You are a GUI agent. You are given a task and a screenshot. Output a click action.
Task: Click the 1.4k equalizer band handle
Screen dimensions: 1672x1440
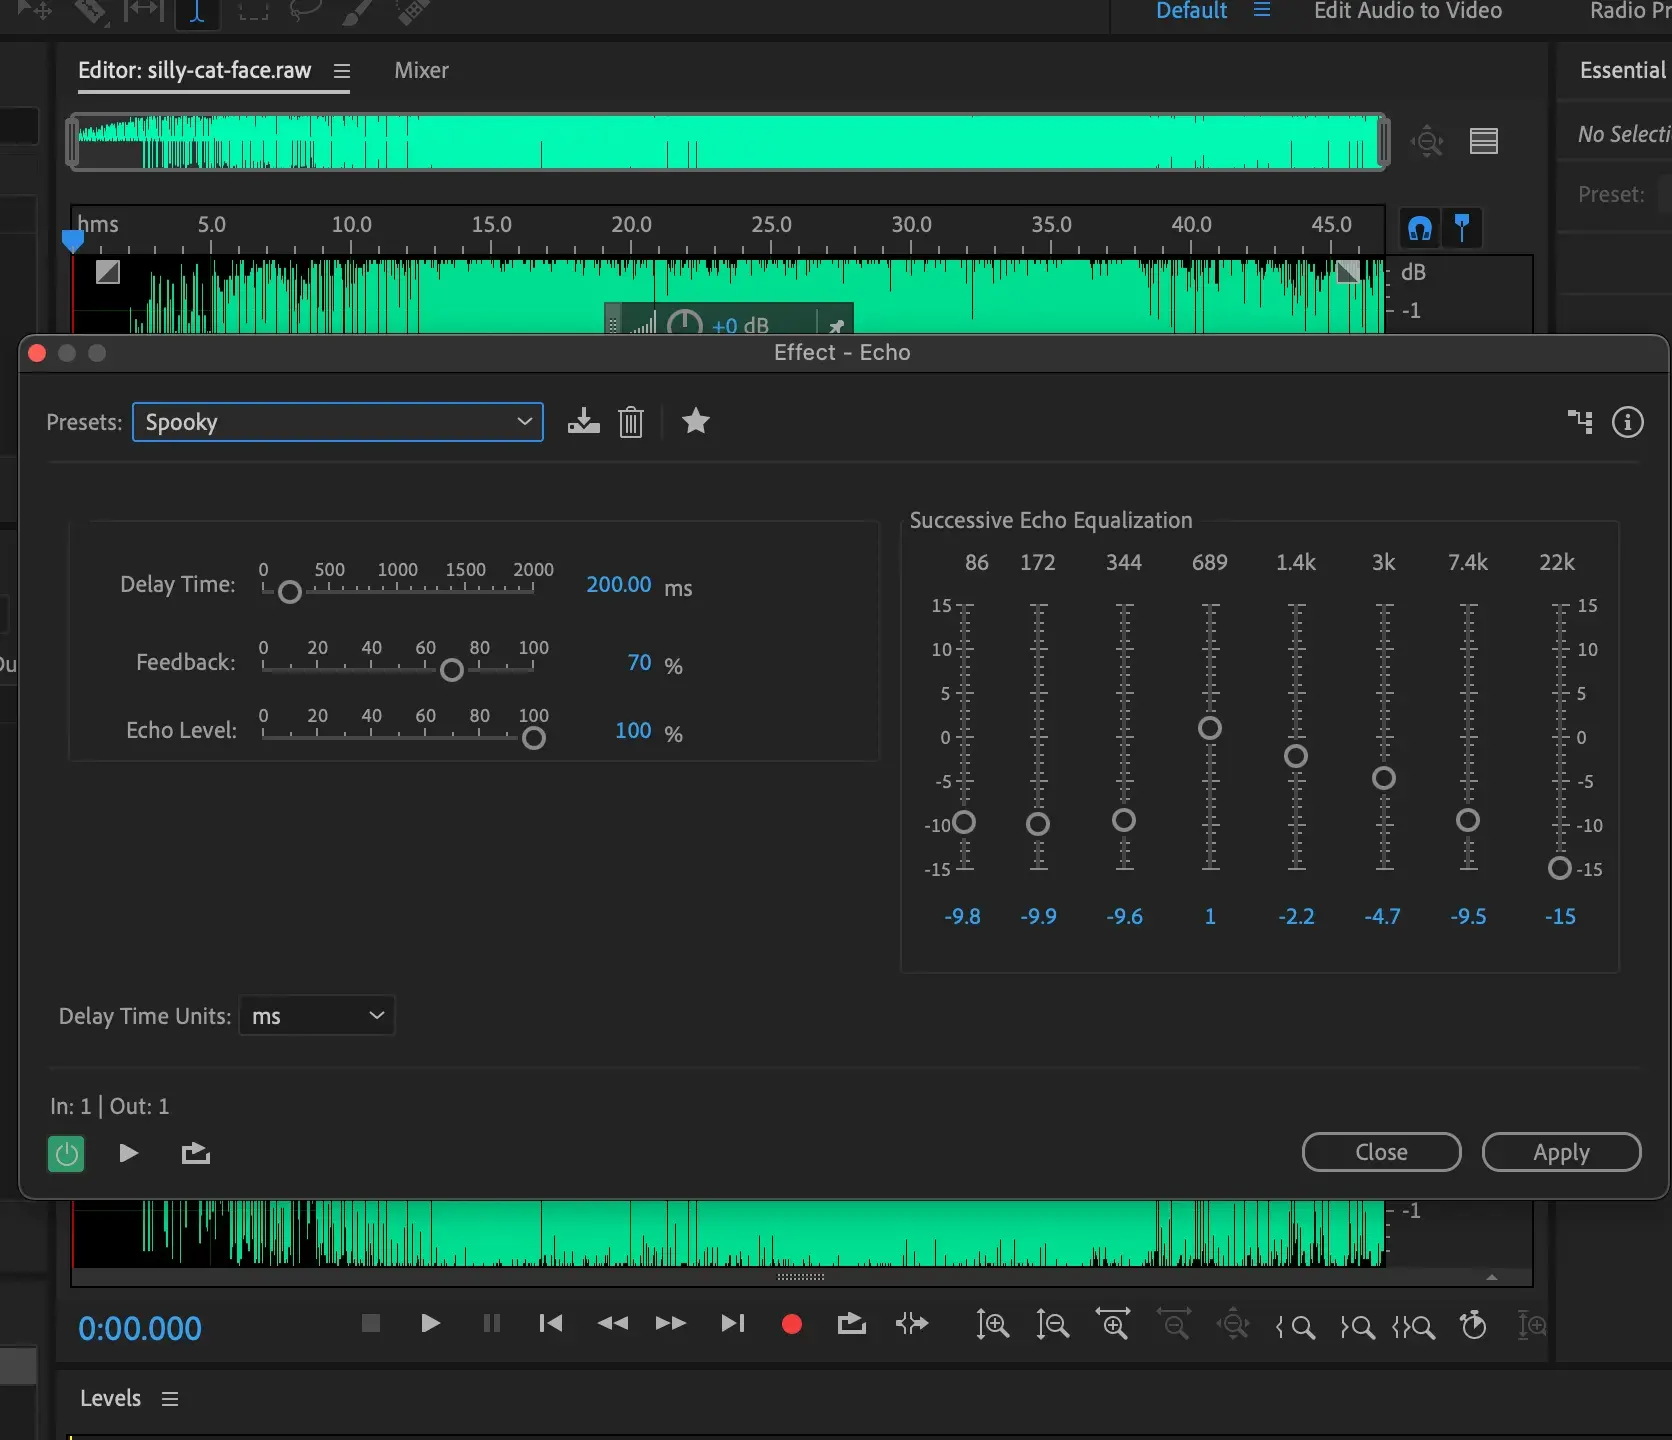tap(1296, 756)
